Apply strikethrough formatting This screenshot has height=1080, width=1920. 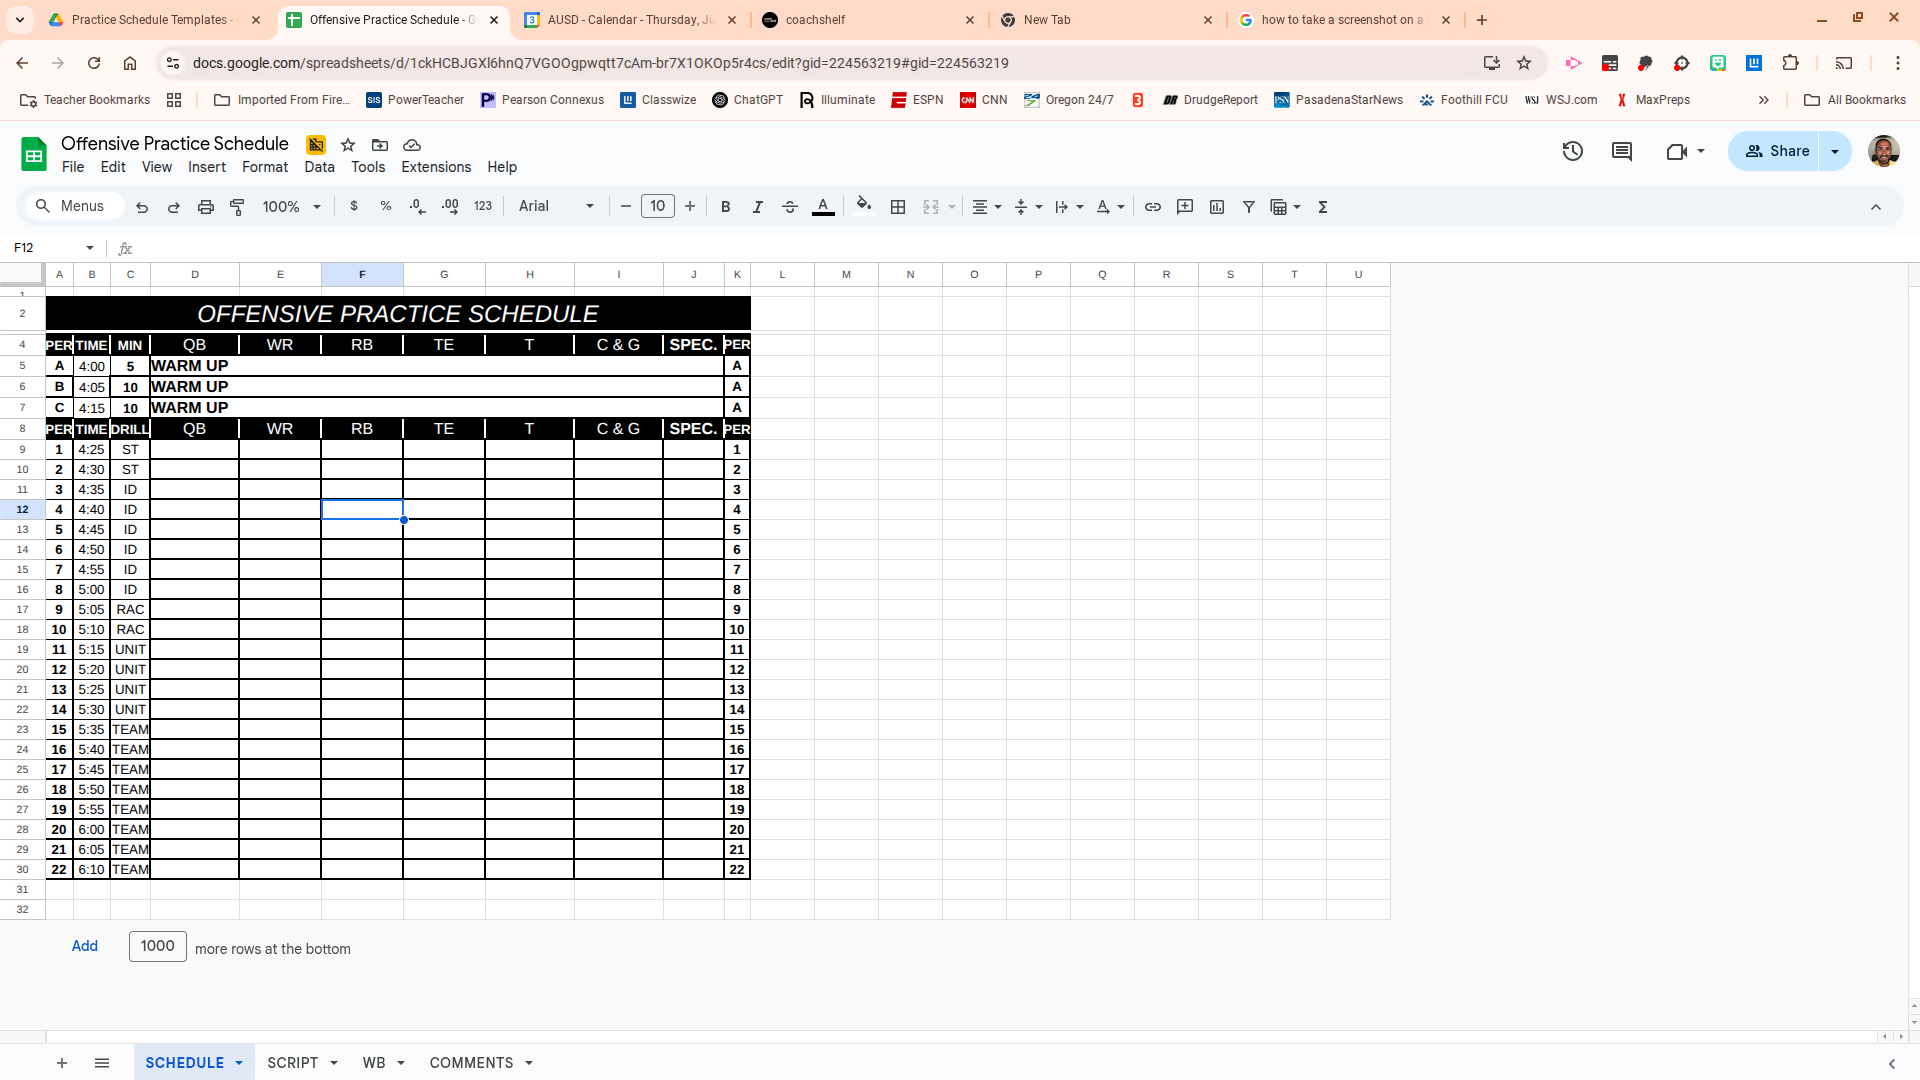coord(790,207)
